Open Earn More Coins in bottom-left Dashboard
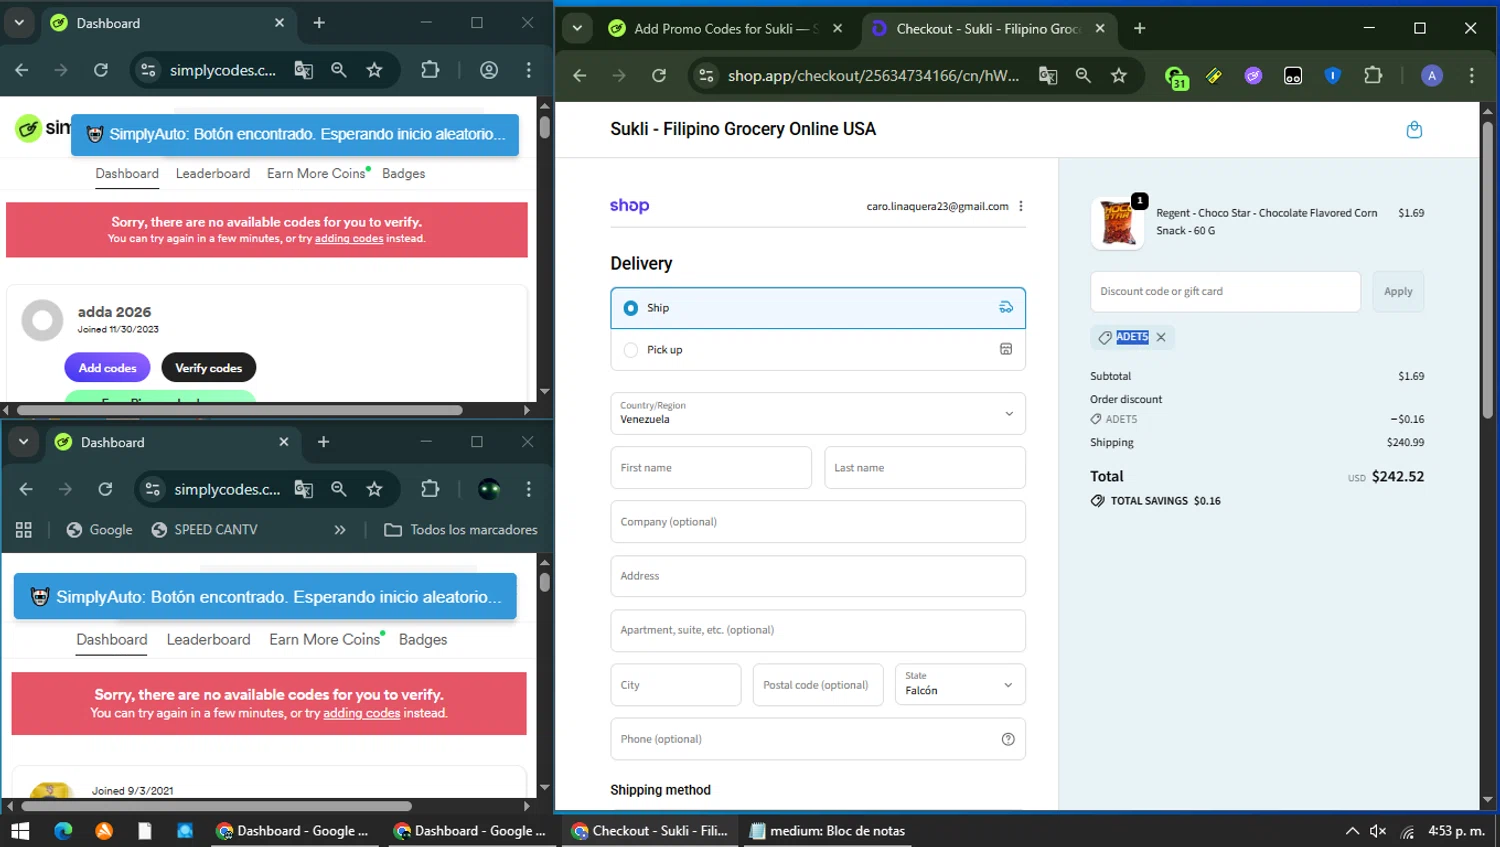This screenshot has height=847, width=1500. click(x=325, y=639)
